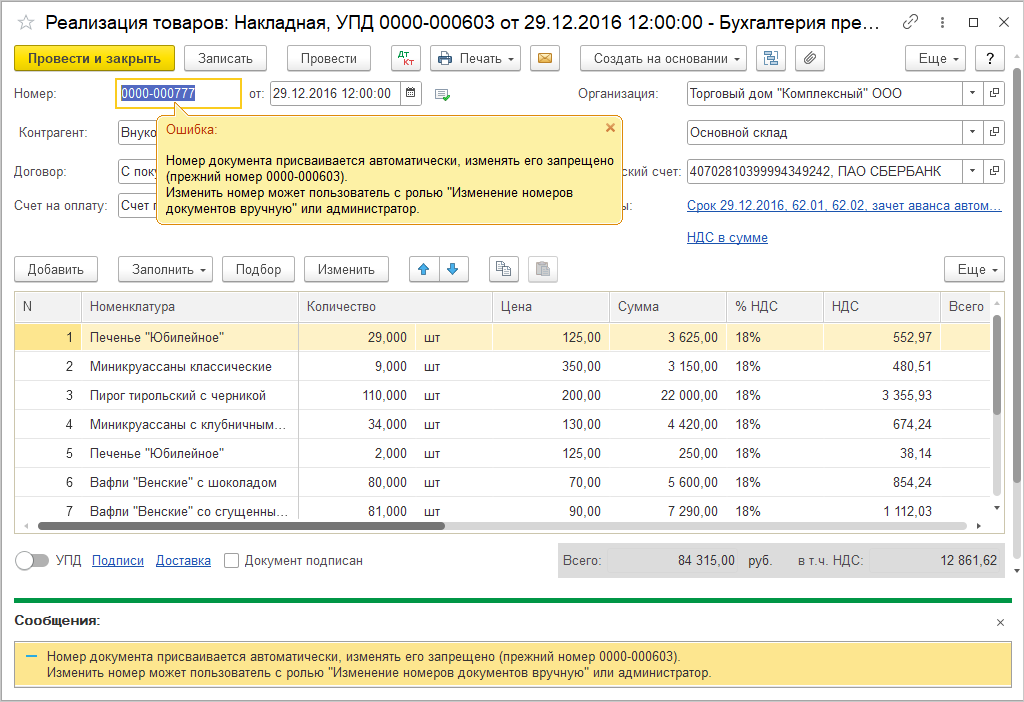Screen dimensions: 1024x702
Task: Open Доставка link
Action: (x=183, y=560)
